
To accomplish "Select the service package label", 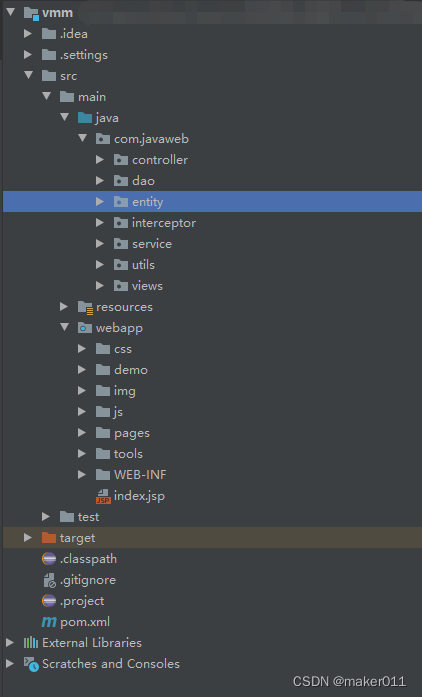I will pos(152,244).
